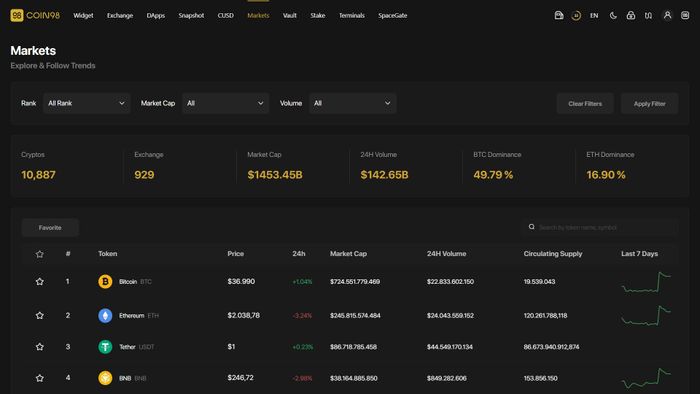Click BNB price $246,72

[x=240, y=378]
